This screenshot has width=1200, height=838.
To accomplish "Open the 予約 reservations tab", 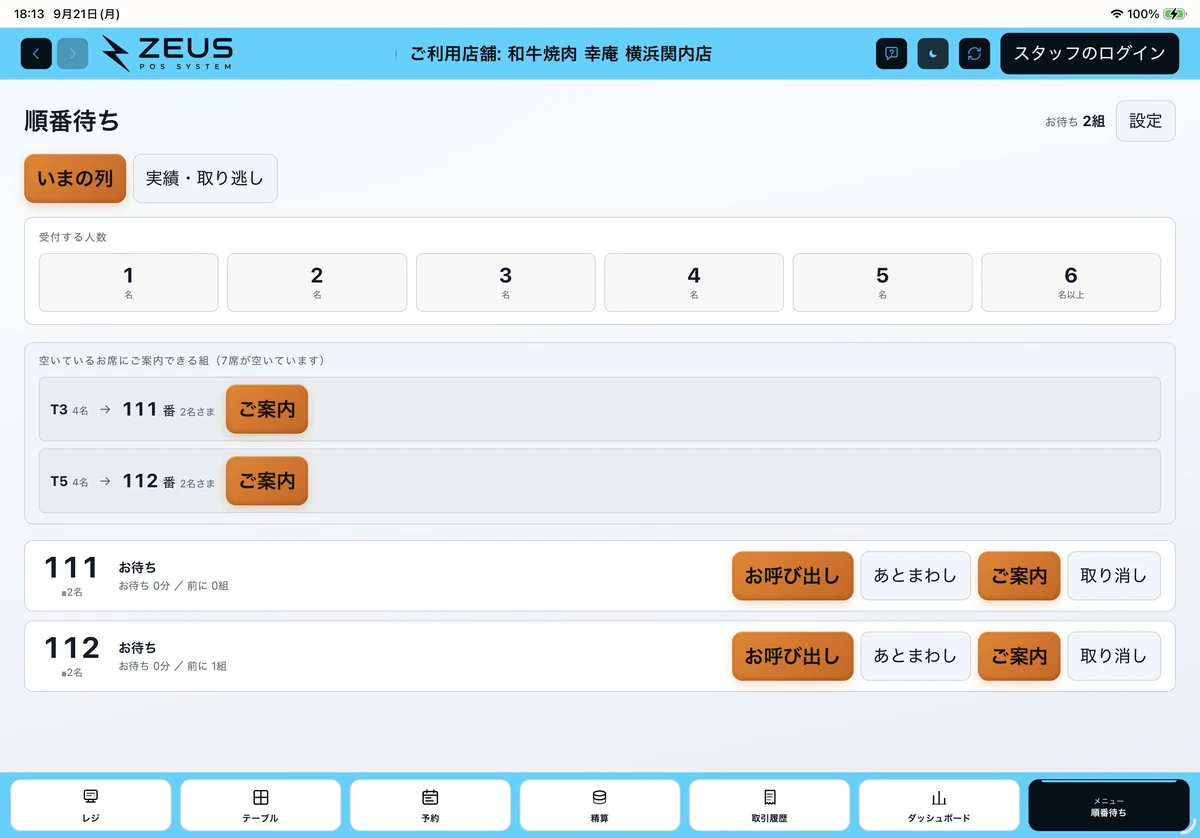I will (x=430, y=805).
